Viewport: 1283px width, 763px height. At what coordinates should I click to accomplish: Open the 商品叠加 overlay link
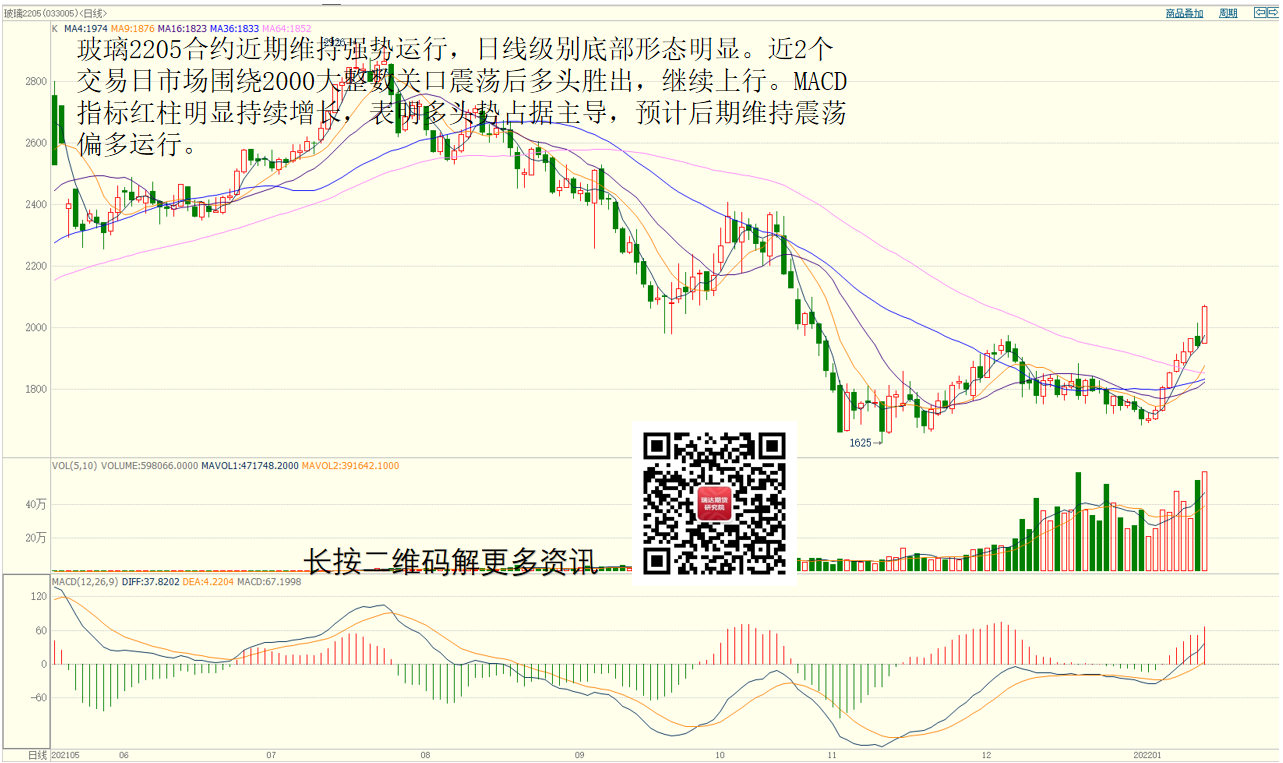coord(1184,13)
